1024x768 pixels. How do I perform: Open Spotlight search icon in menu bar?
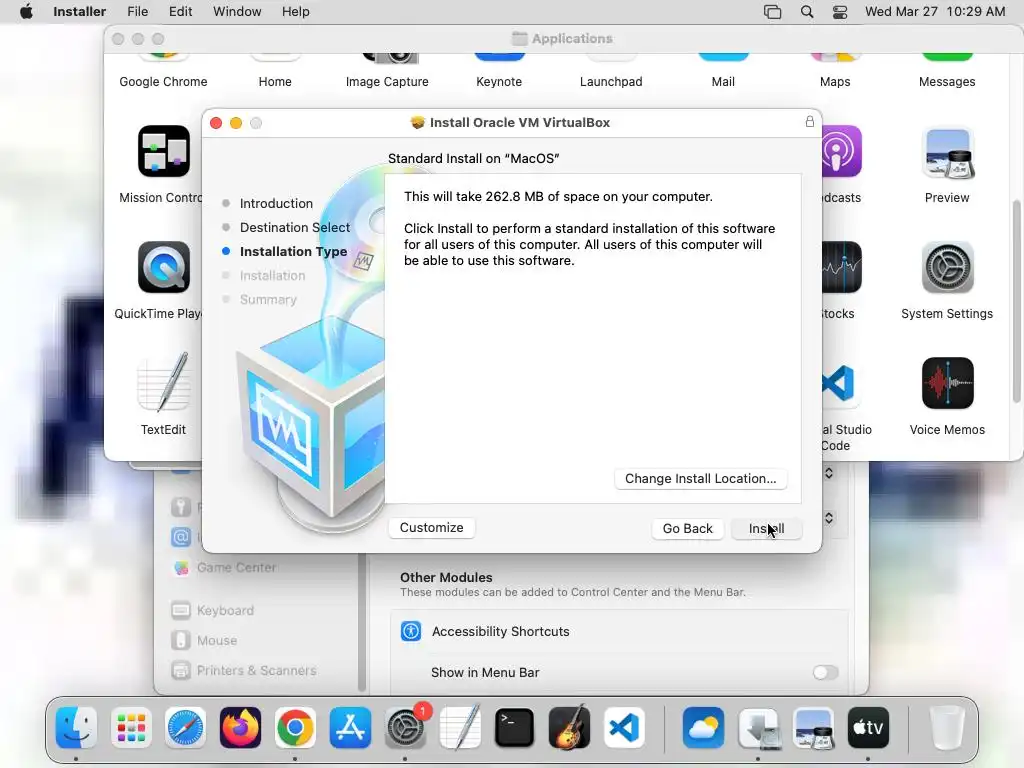(807, 12)
